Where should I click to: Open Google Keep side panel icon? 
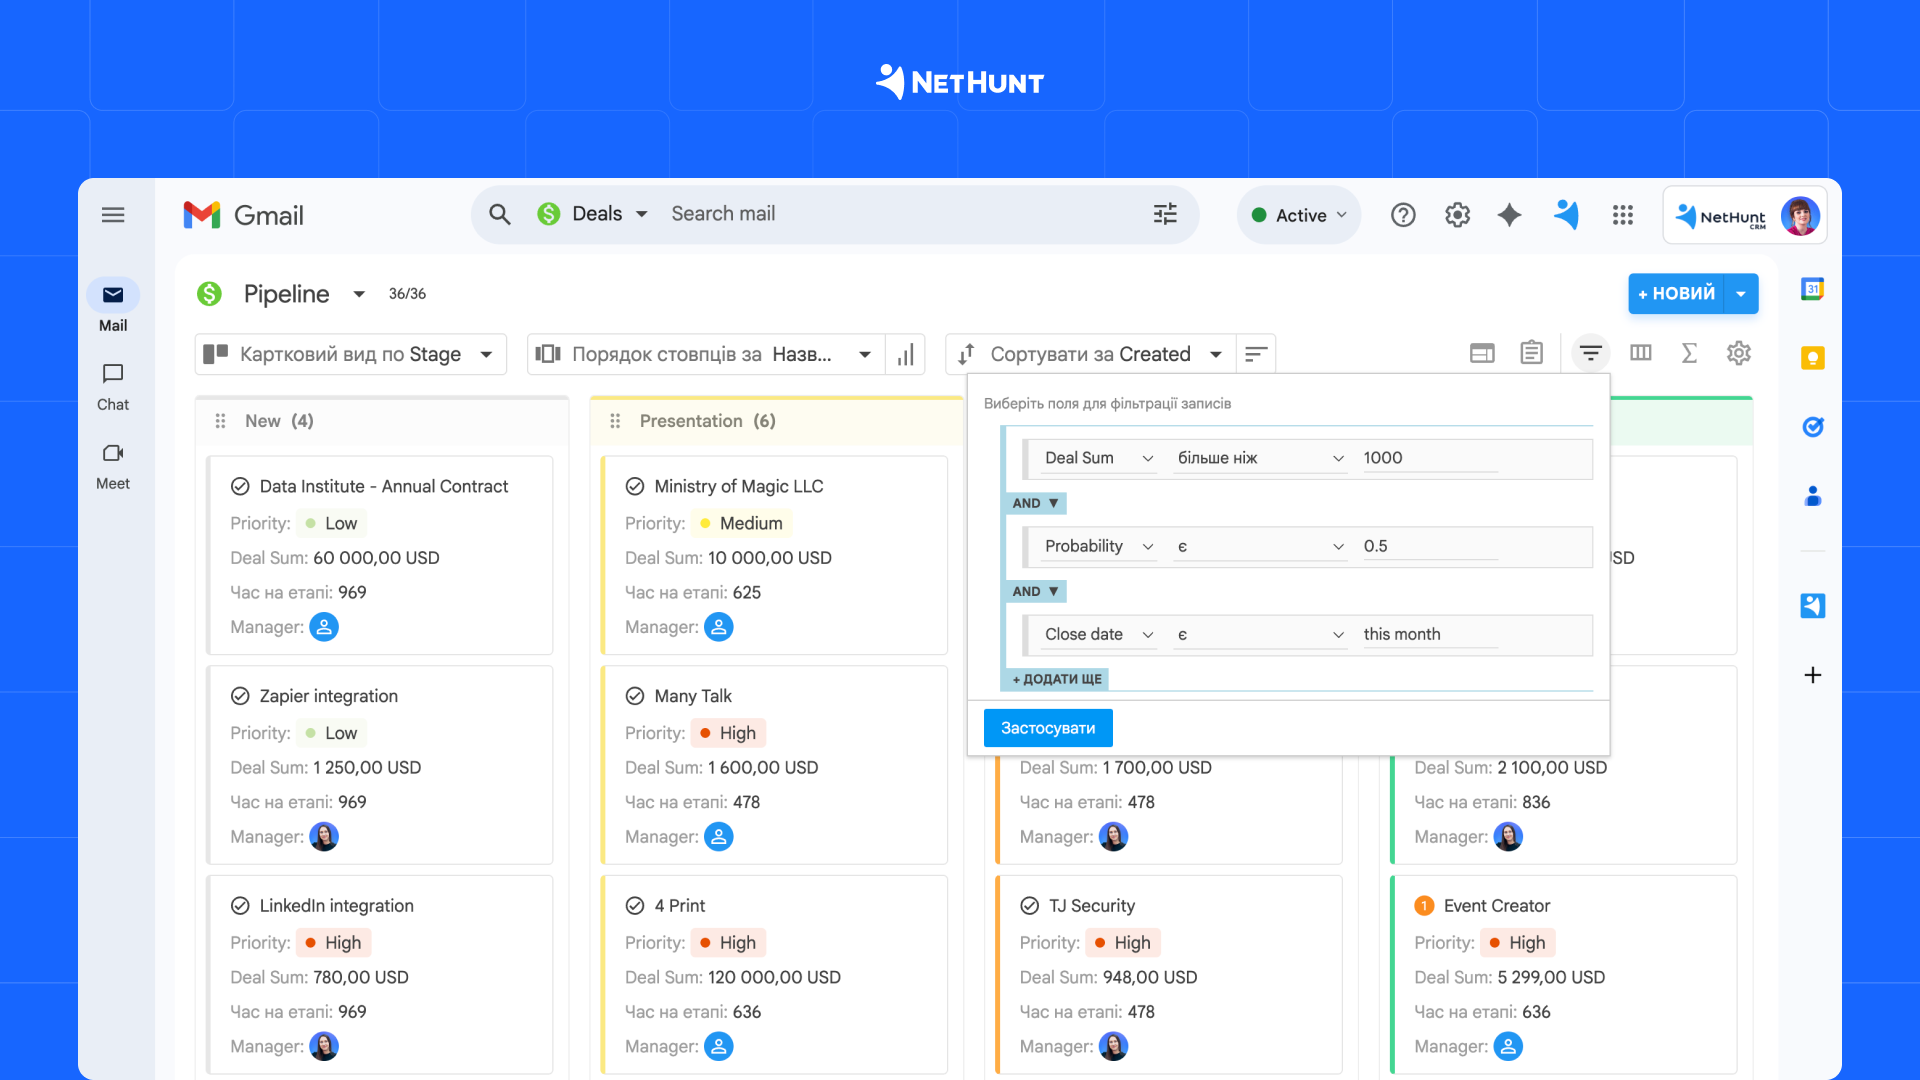[1812, 358]
